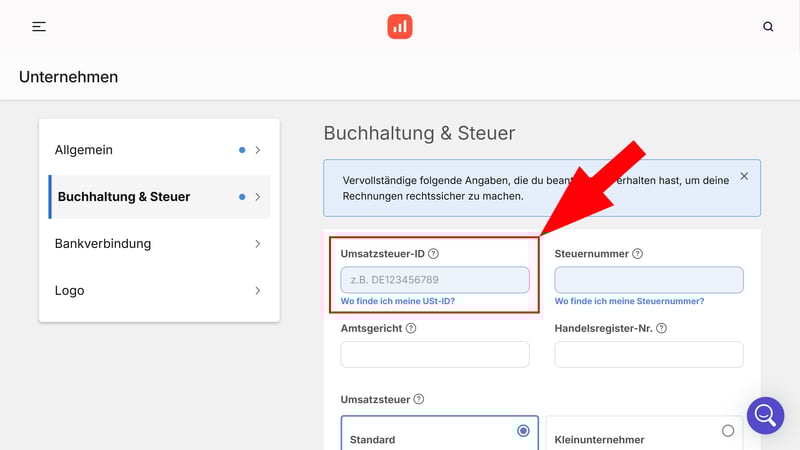Screen dimensions: 800x450
Task: Open search via the magnifier icon
Action: pyautogui.click(x=768, y=27)
